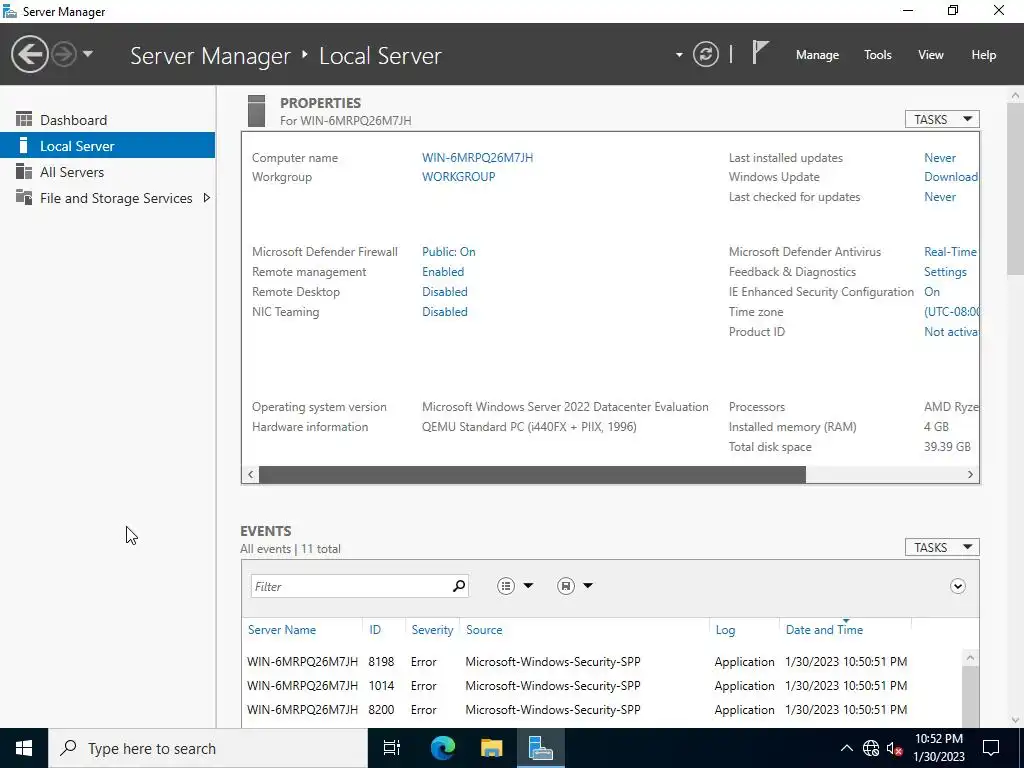1024x768 pixels.
Task: Open the Properties TASKS dropdown
Action: [x=942, y=119]
